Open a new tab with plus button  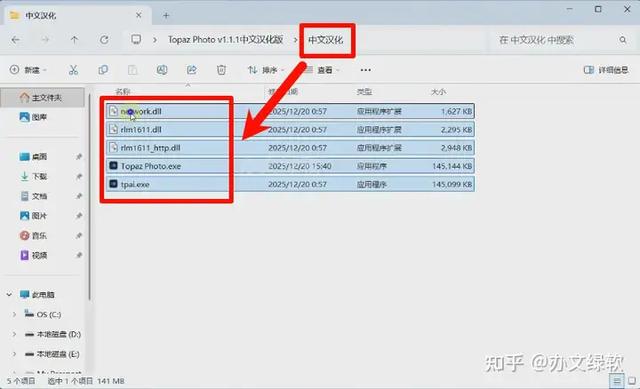point(166,16)
